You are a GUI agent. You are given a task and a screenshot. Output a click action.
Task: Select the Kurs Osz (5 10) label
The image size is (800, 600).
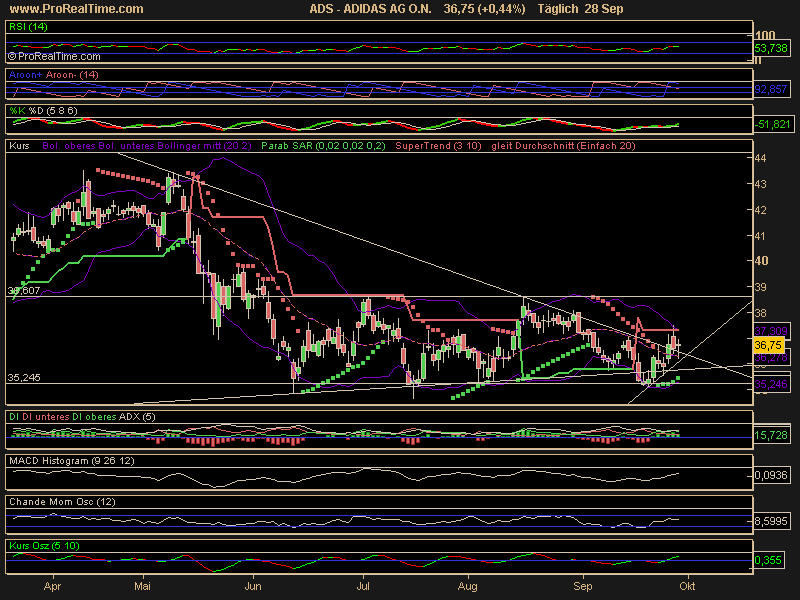(44, 545)
